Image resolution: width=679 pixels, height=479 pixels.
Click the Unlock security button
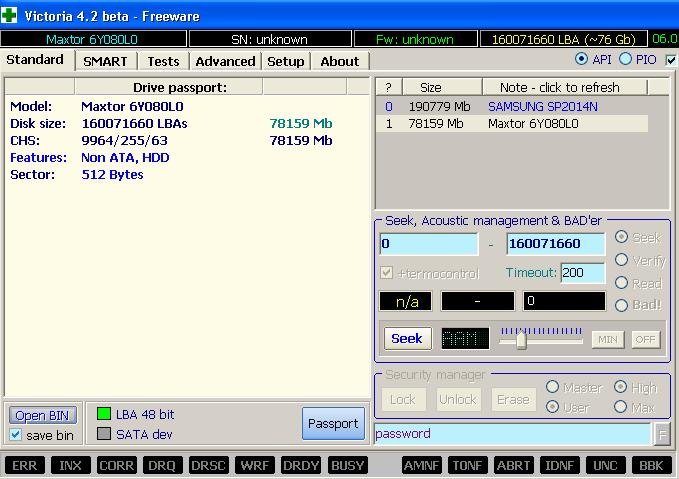(x=458, y=399)
